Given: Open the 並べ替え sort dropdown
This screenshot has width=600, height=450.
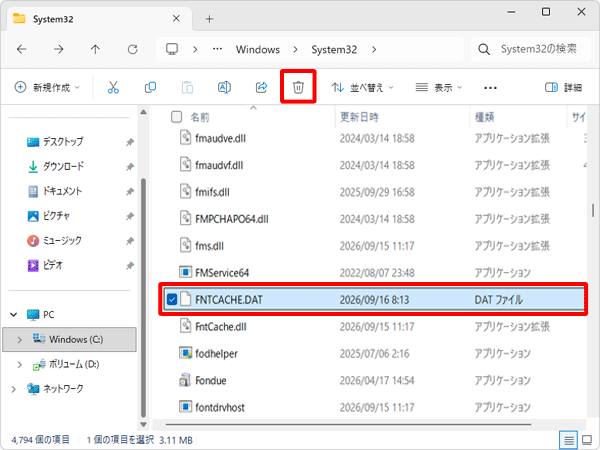Looking at the screenshot, I should coord(362,88).
